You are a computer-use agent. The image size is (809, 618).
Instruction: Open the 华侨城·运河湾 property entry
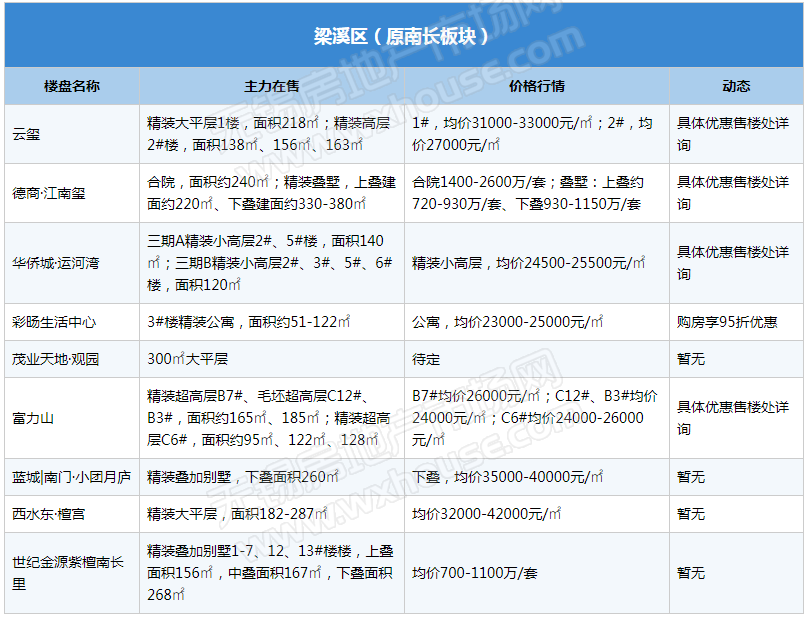coord(56,263)
